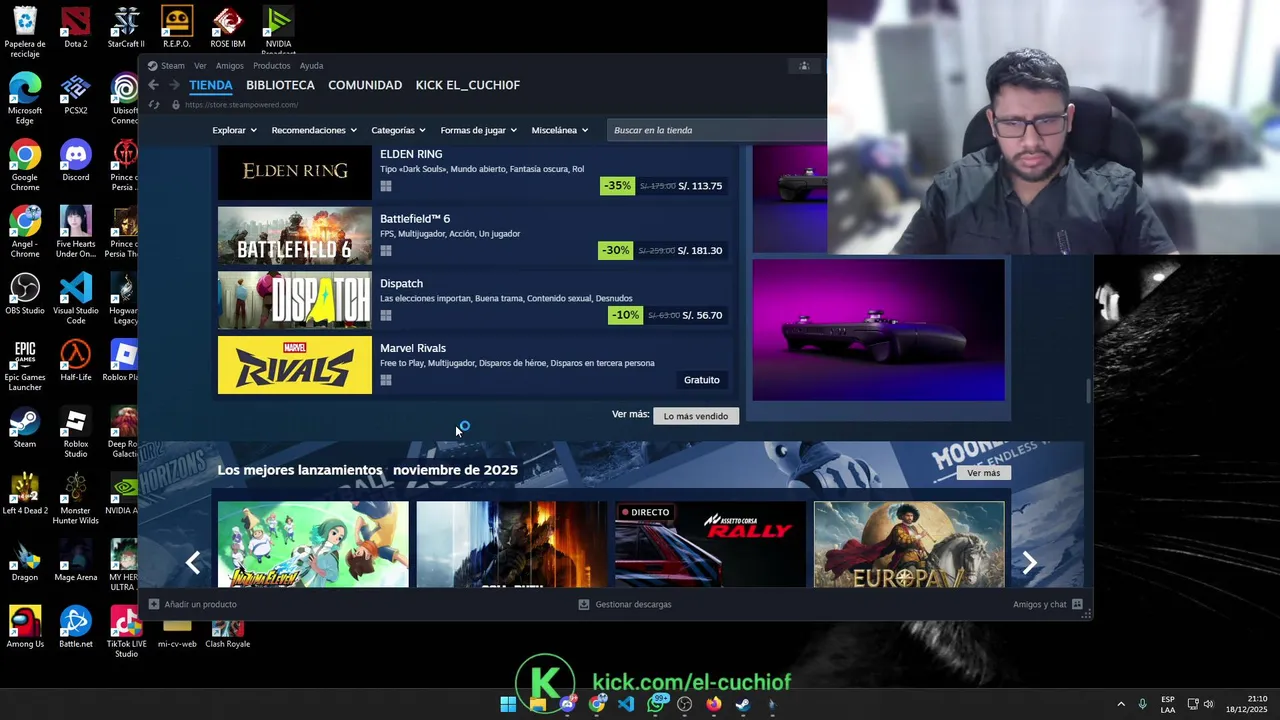The height and width of the screenshot is (720, 1280).
Task: Click next arrow on releases carousel
Action: [x=1029, y=562]
